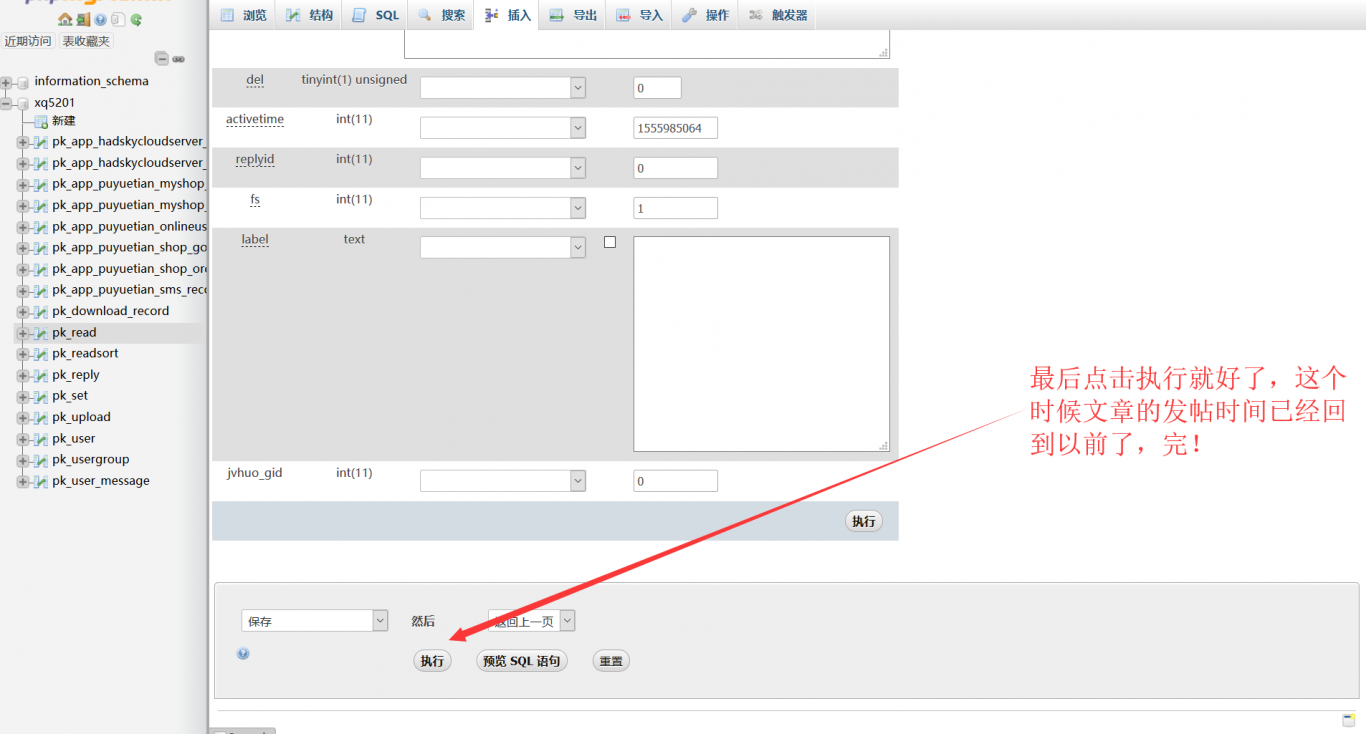Click the link with main panel icon

pyautogui.click(x=178, y=59)
